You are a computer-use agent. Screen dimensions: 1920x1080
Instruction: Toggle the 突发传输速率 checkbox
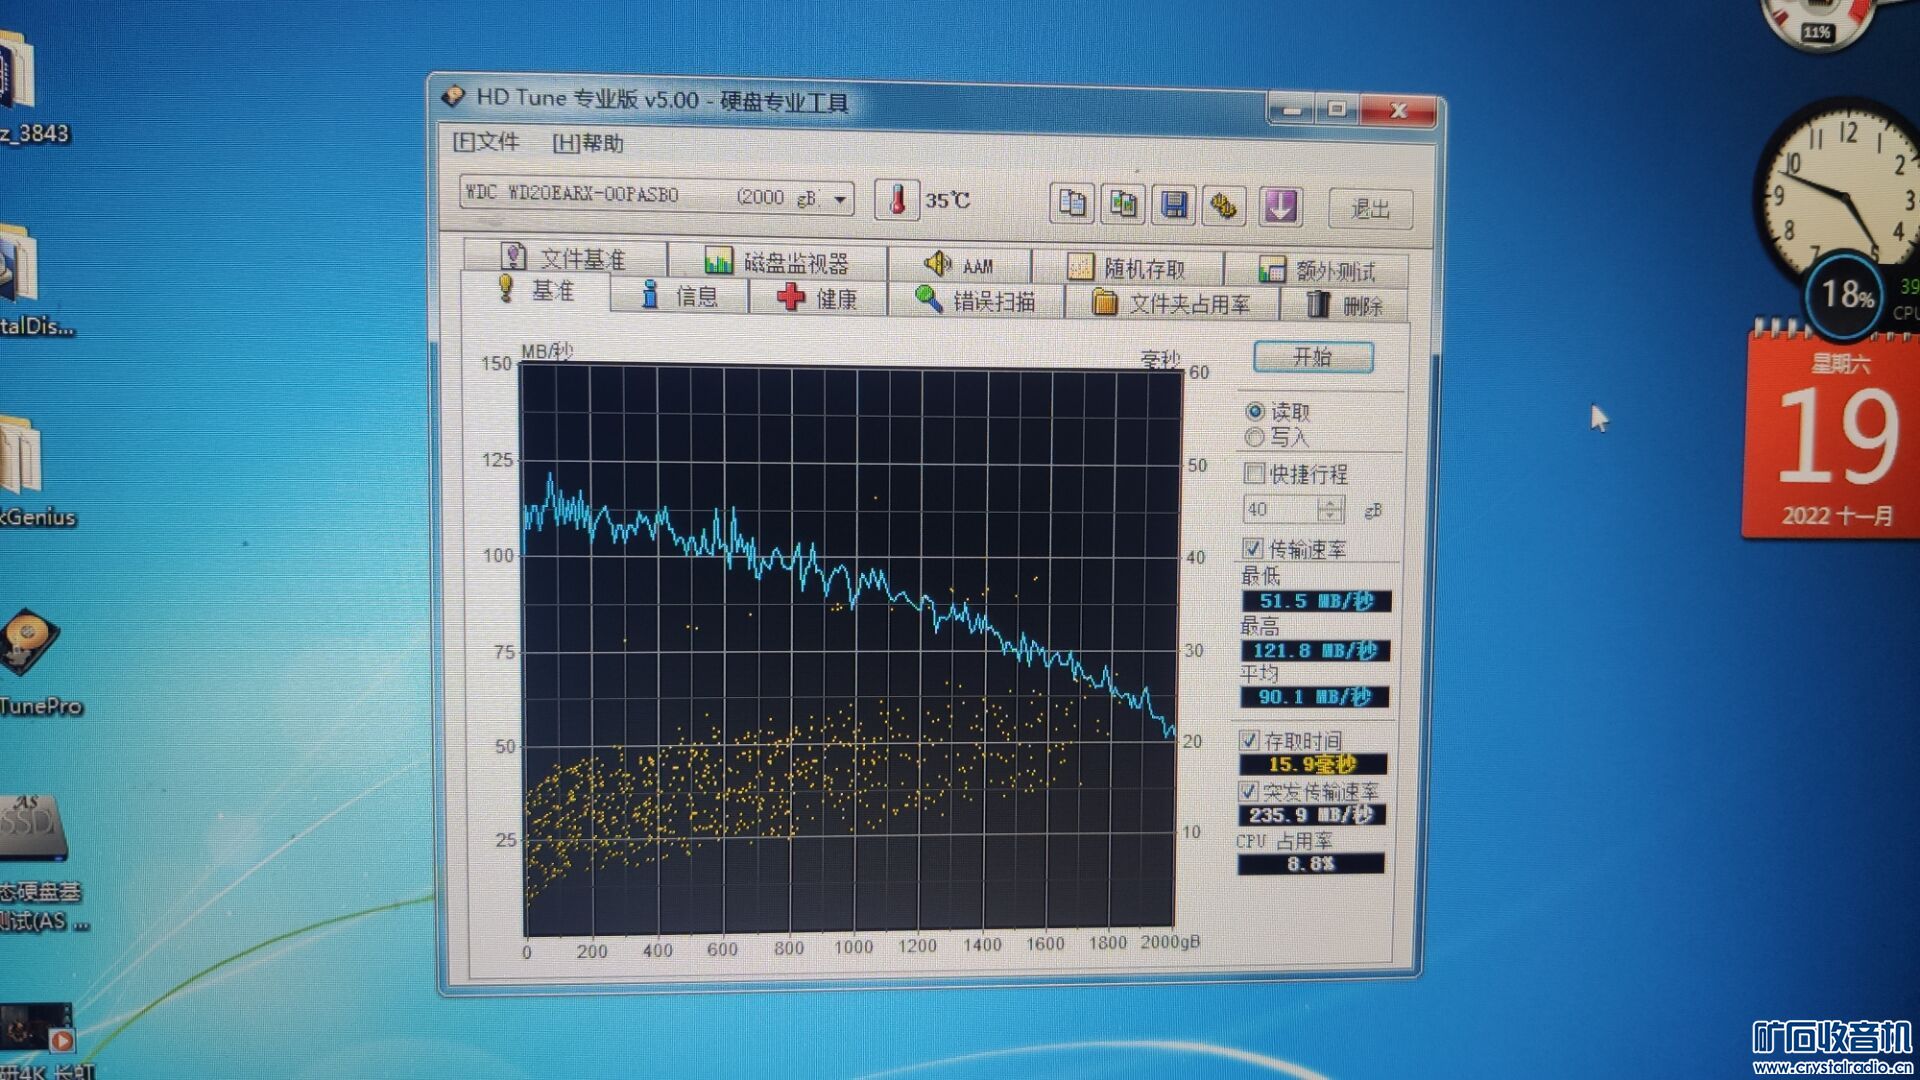(x=1248, y=791)
